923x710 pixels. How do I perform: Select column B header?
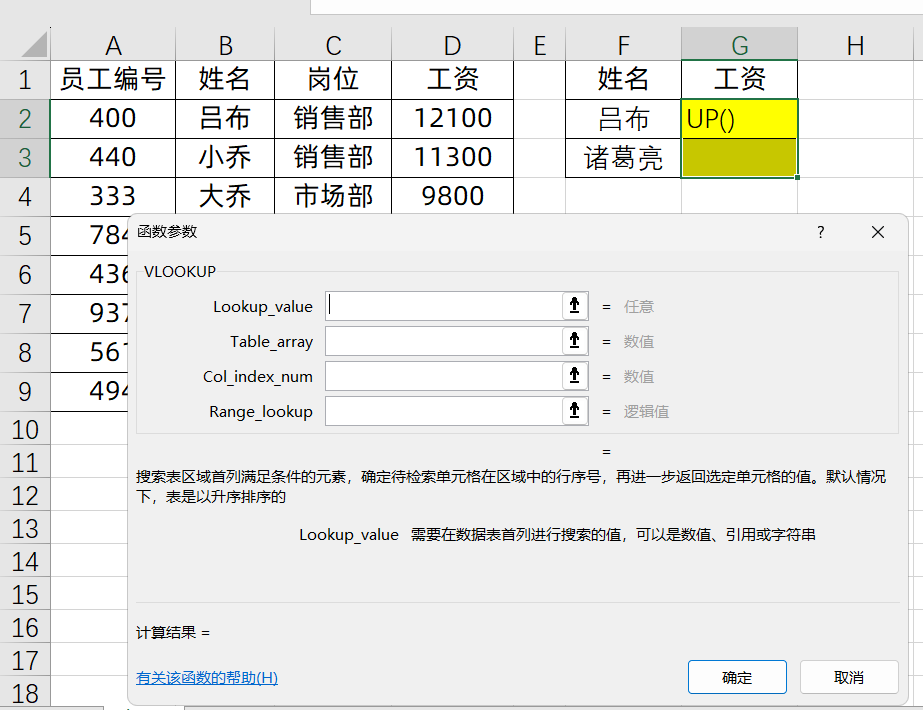point(225,45)
